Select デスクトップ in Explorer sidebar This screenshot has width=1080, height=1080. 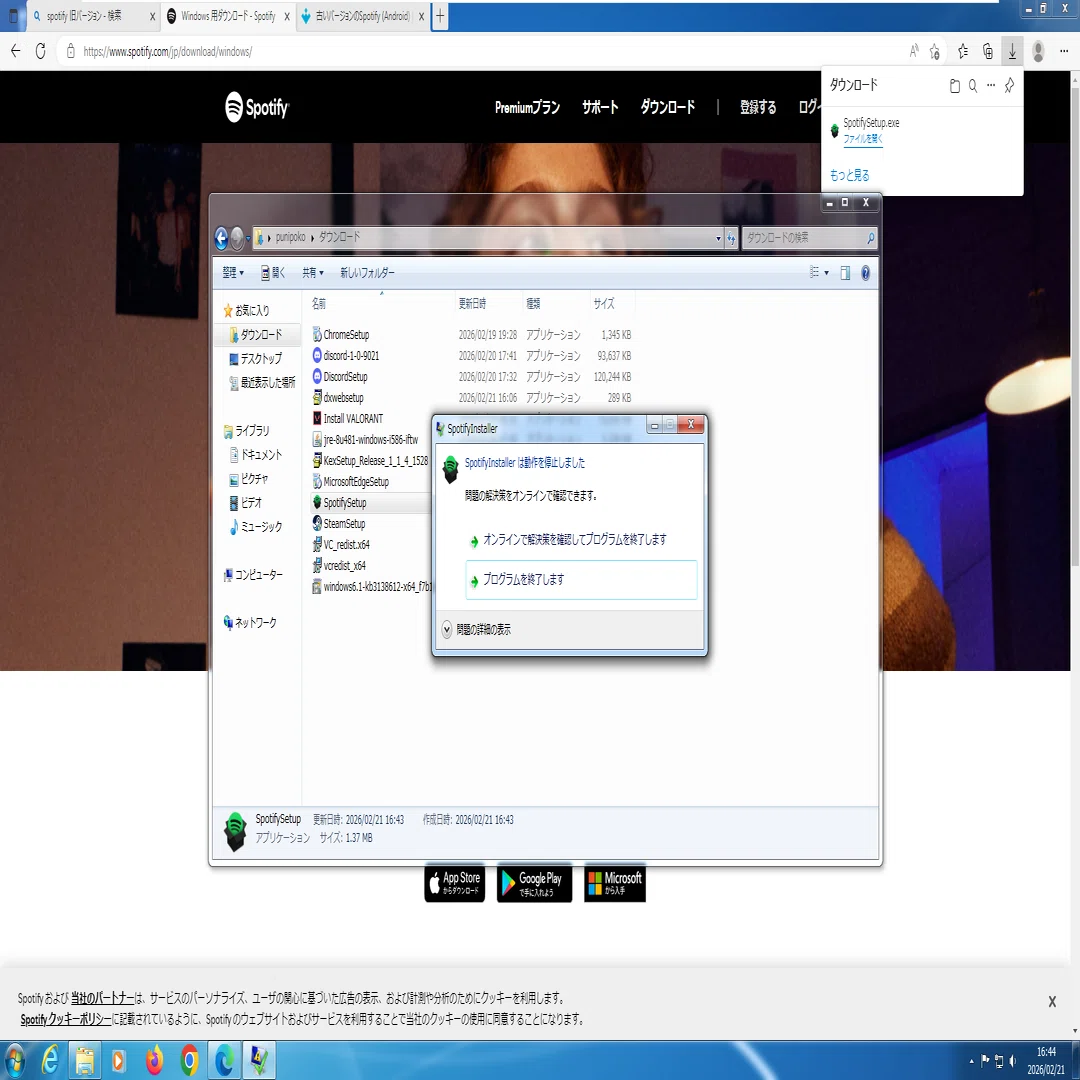256,359
